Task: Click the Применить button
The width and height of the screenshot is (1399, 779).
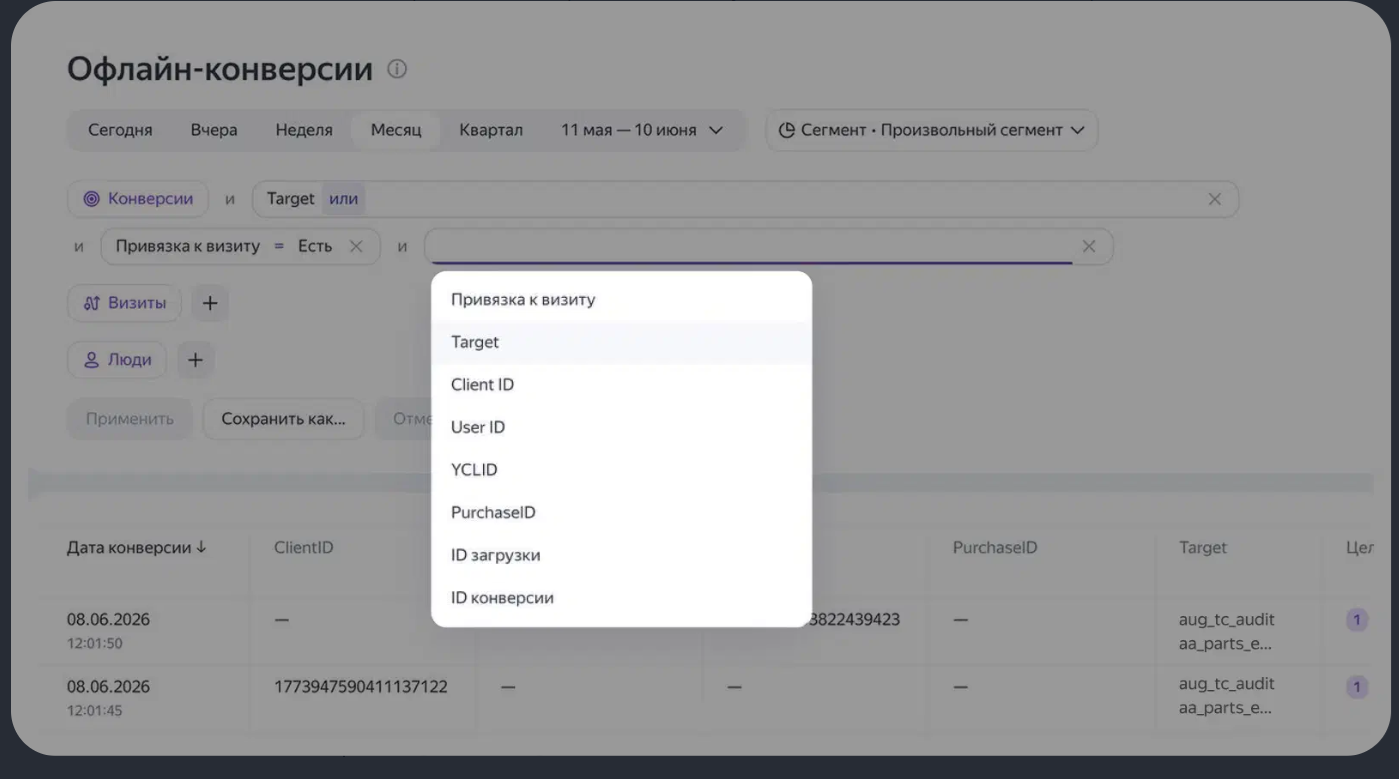Action: coord(130,419)
